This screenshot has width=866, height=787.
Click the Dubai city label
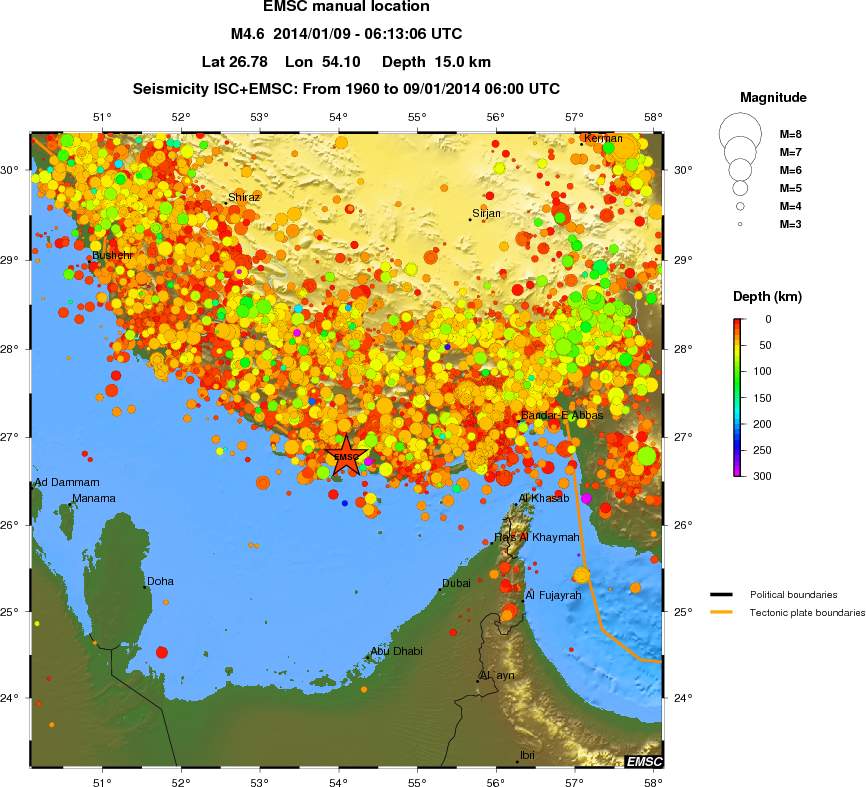456,583
